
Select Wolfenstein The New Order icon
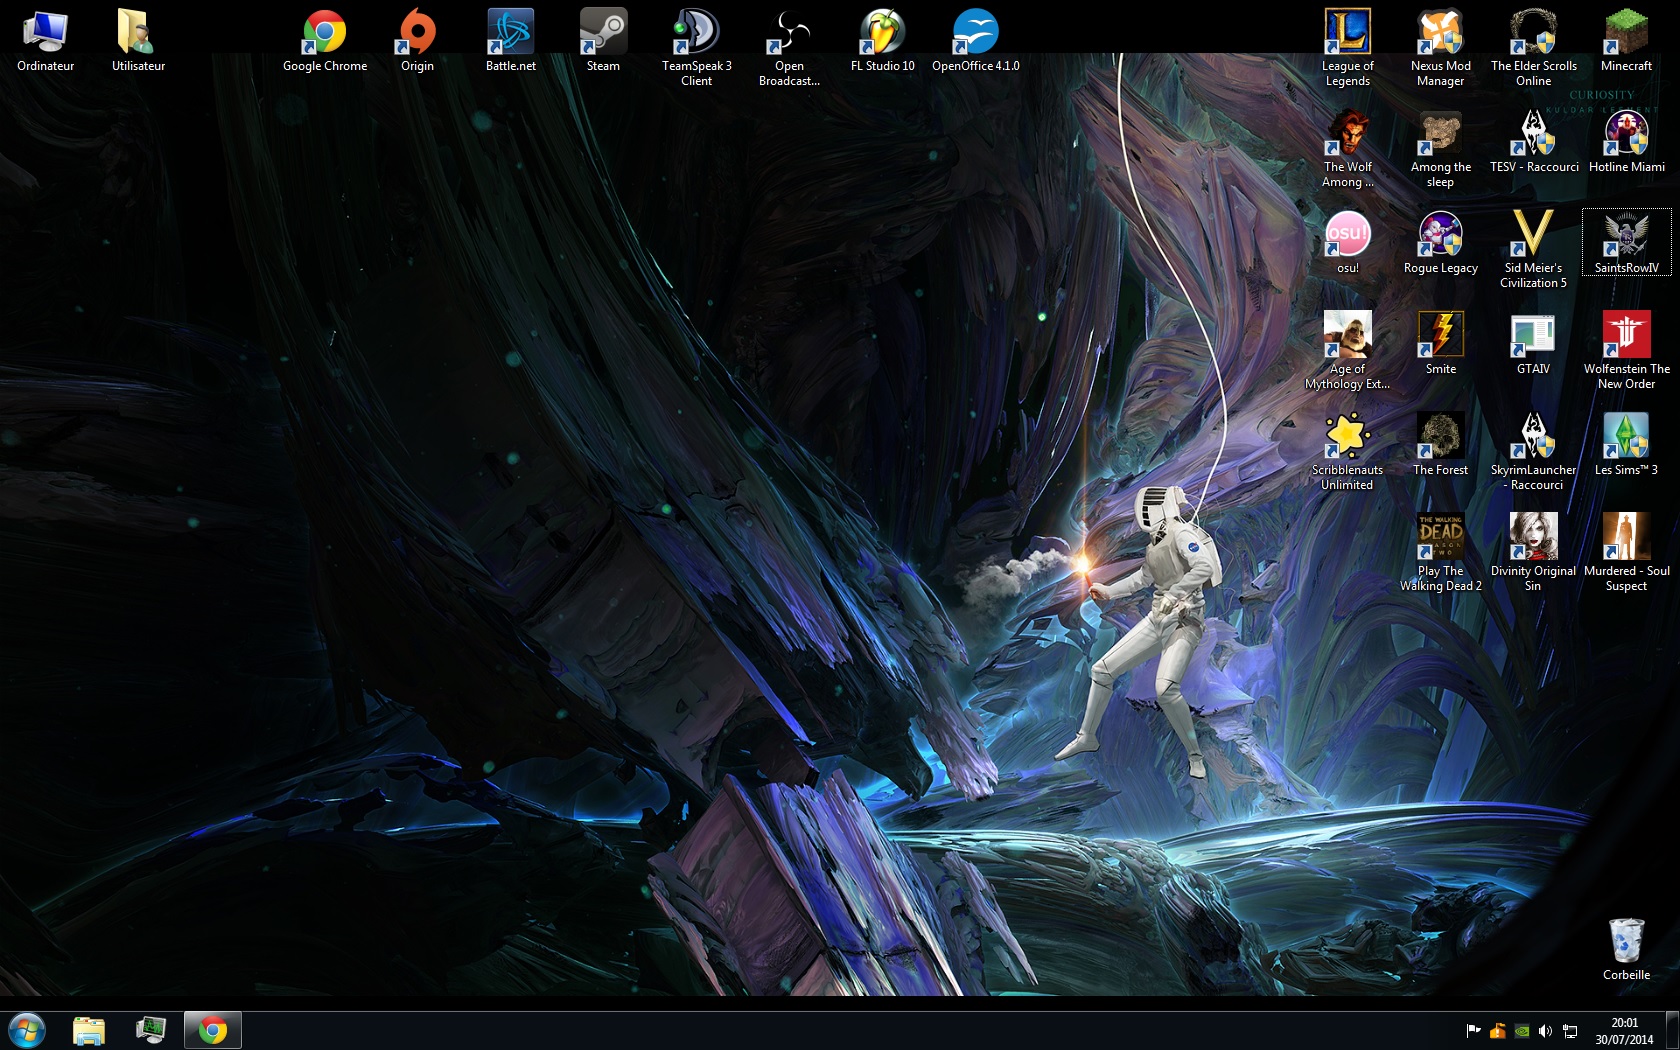pos(1626,351)
